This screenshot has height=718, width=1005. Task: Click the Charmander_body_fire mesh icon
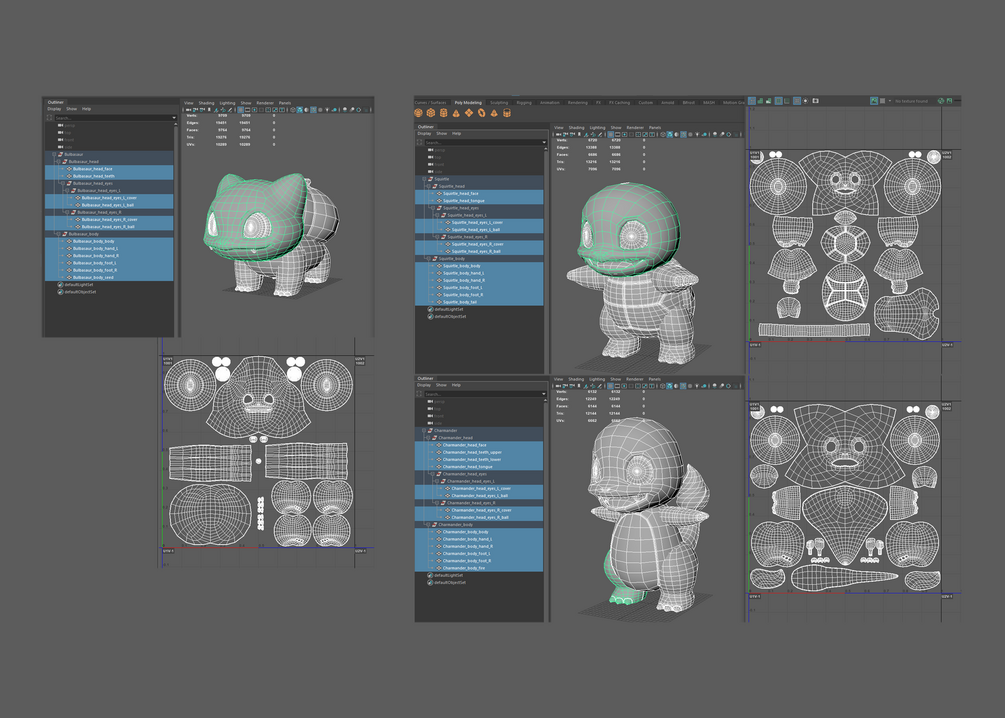[x=440, y=568]
